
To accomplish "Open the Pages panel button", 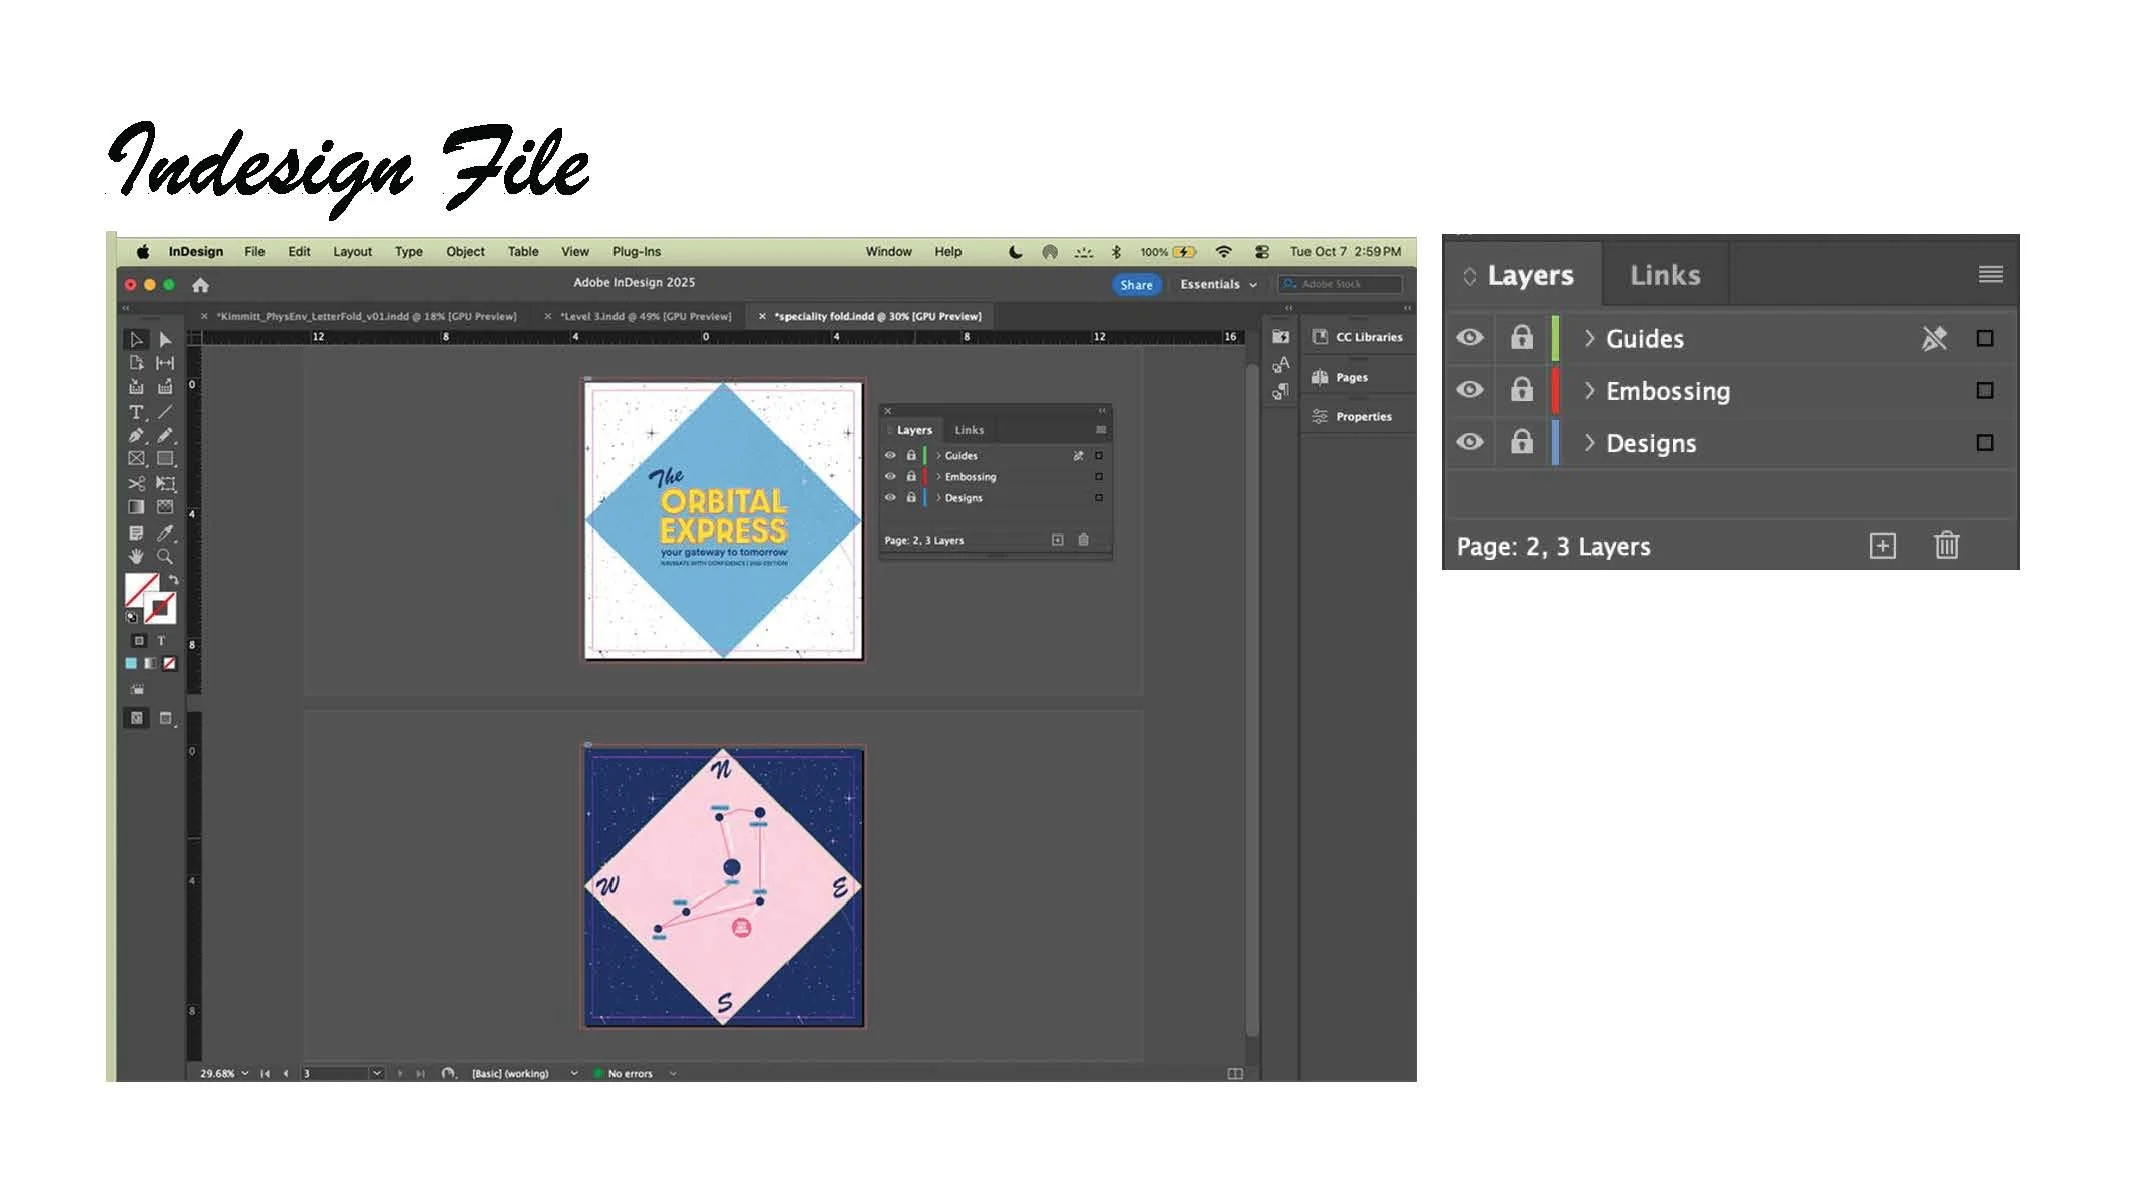I will point(1350,378).
